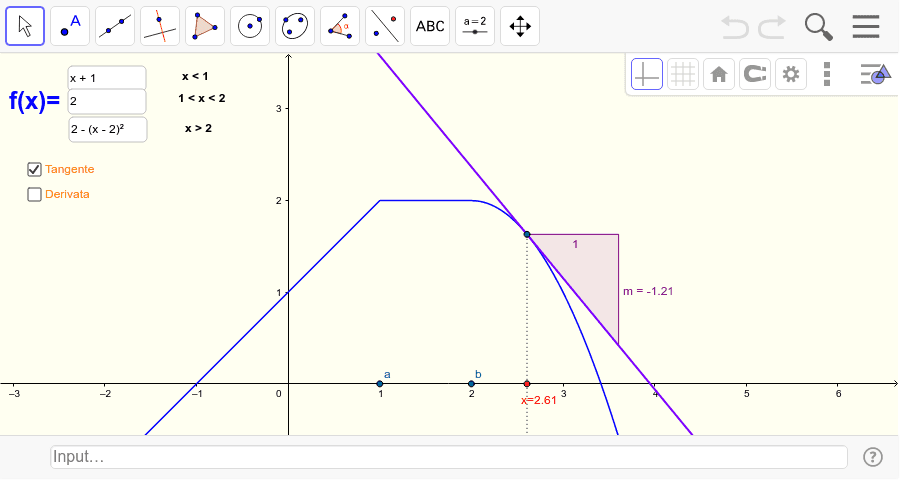The image size is (900, 480).
Task: Click the 'x=2.61' red label
Action: pyautogui.click(x=539, y=401)
